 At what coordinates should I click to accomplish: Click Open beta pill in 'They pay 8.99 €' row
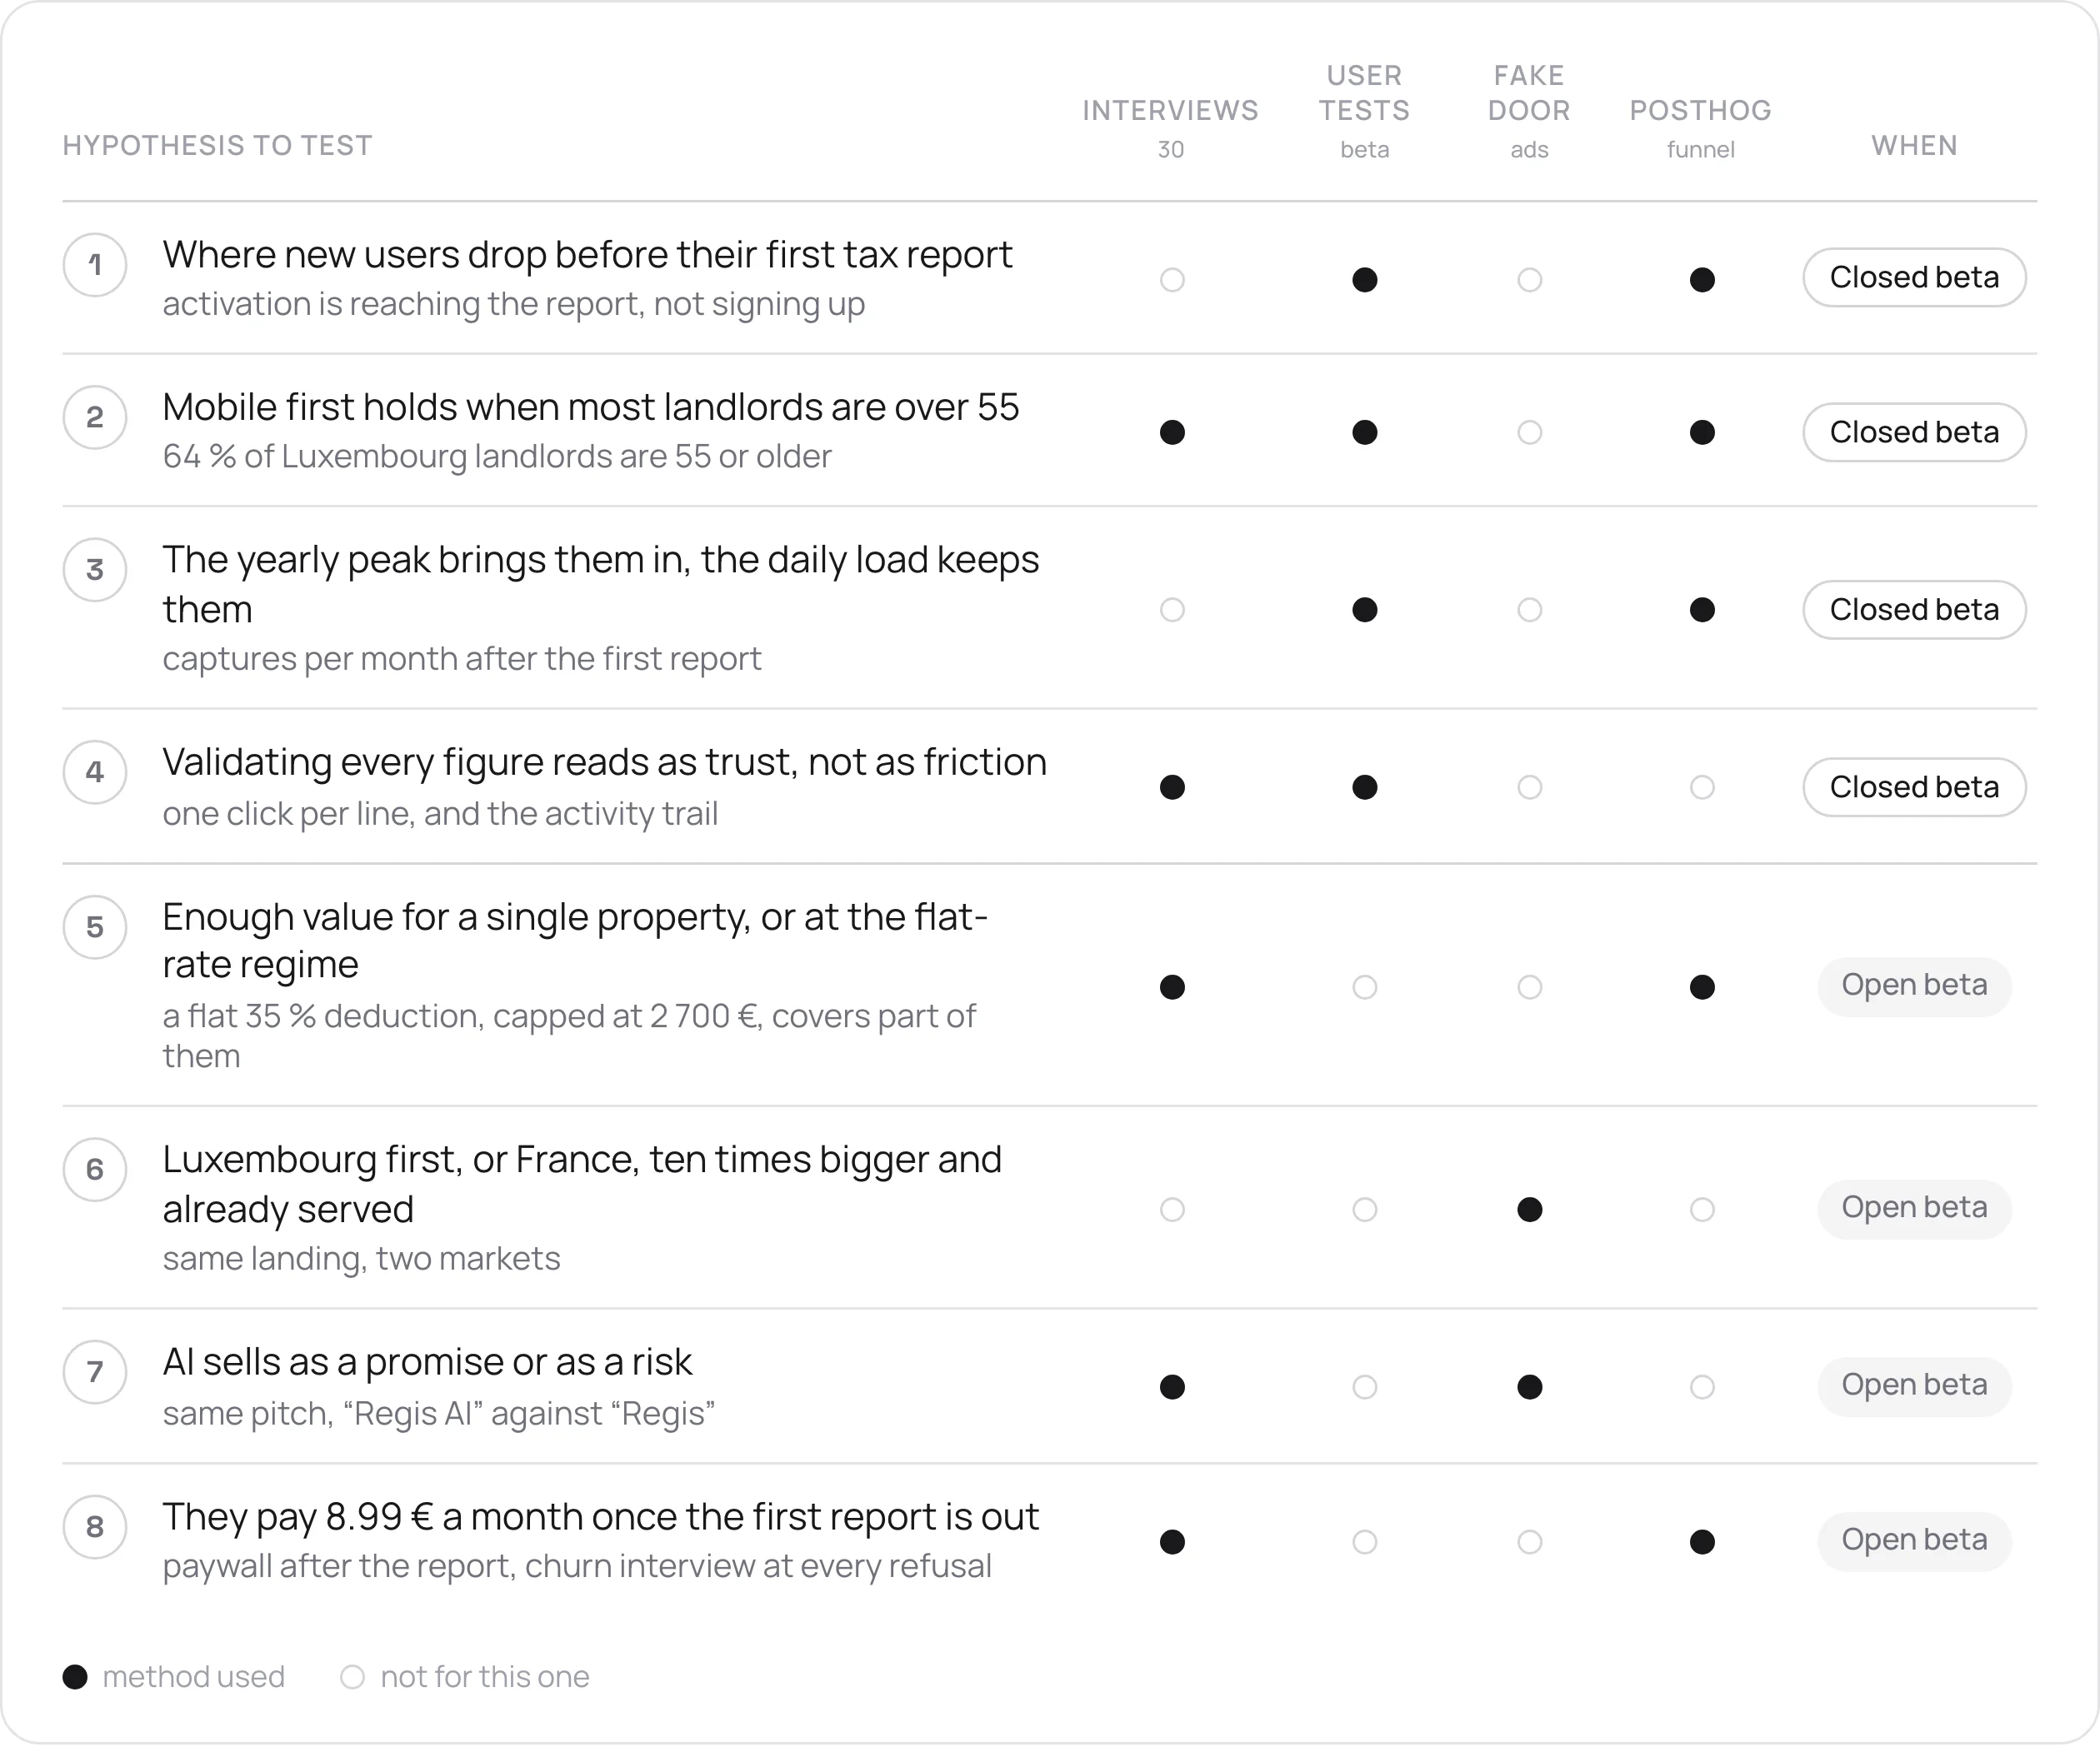[1914, 1540]
